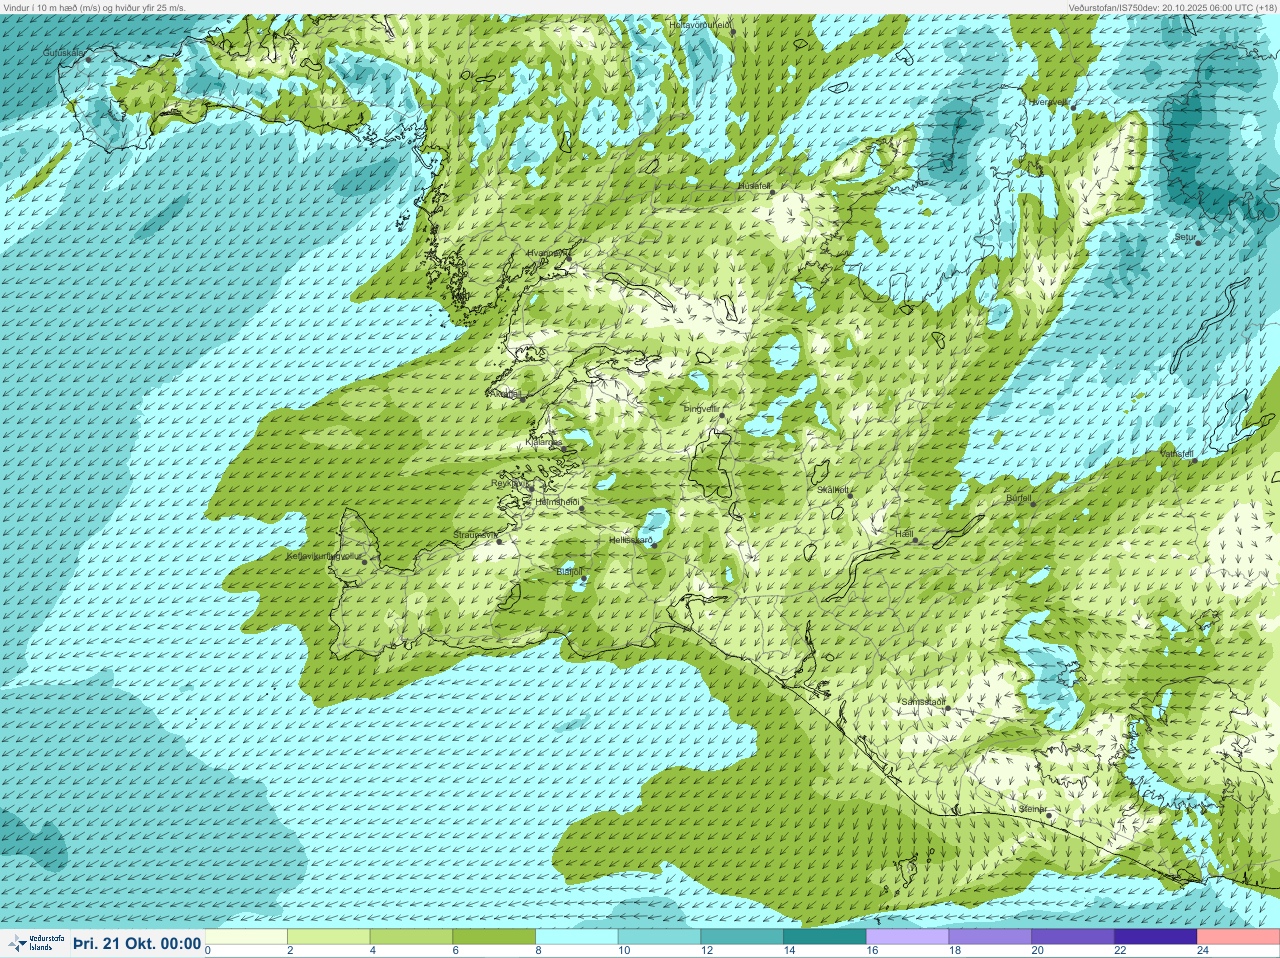The width and height of the screenshot is (1280, 958).
Task: Select the 6–8 m/s dark green swatch
Action: point(495,937)
